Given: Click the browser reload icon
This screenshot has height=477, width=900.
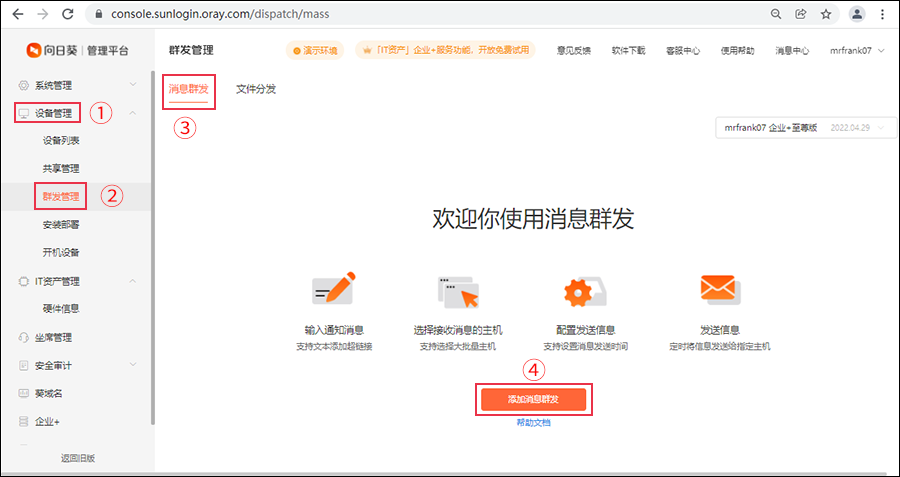Looking at the screenshot, I should pyautogui.click(x=67, y=14).
